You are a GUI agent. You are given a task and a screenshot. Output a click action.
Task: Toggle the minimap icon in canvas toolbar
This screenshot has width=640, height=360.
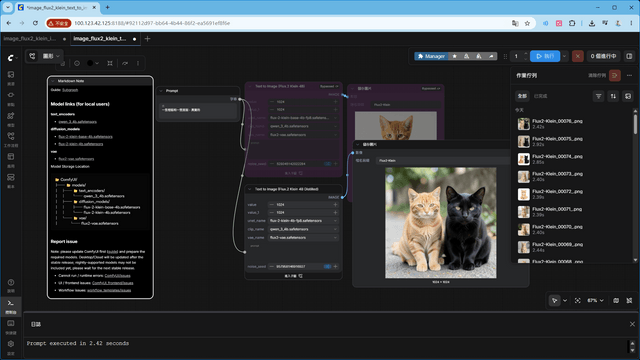pos(616,300)
